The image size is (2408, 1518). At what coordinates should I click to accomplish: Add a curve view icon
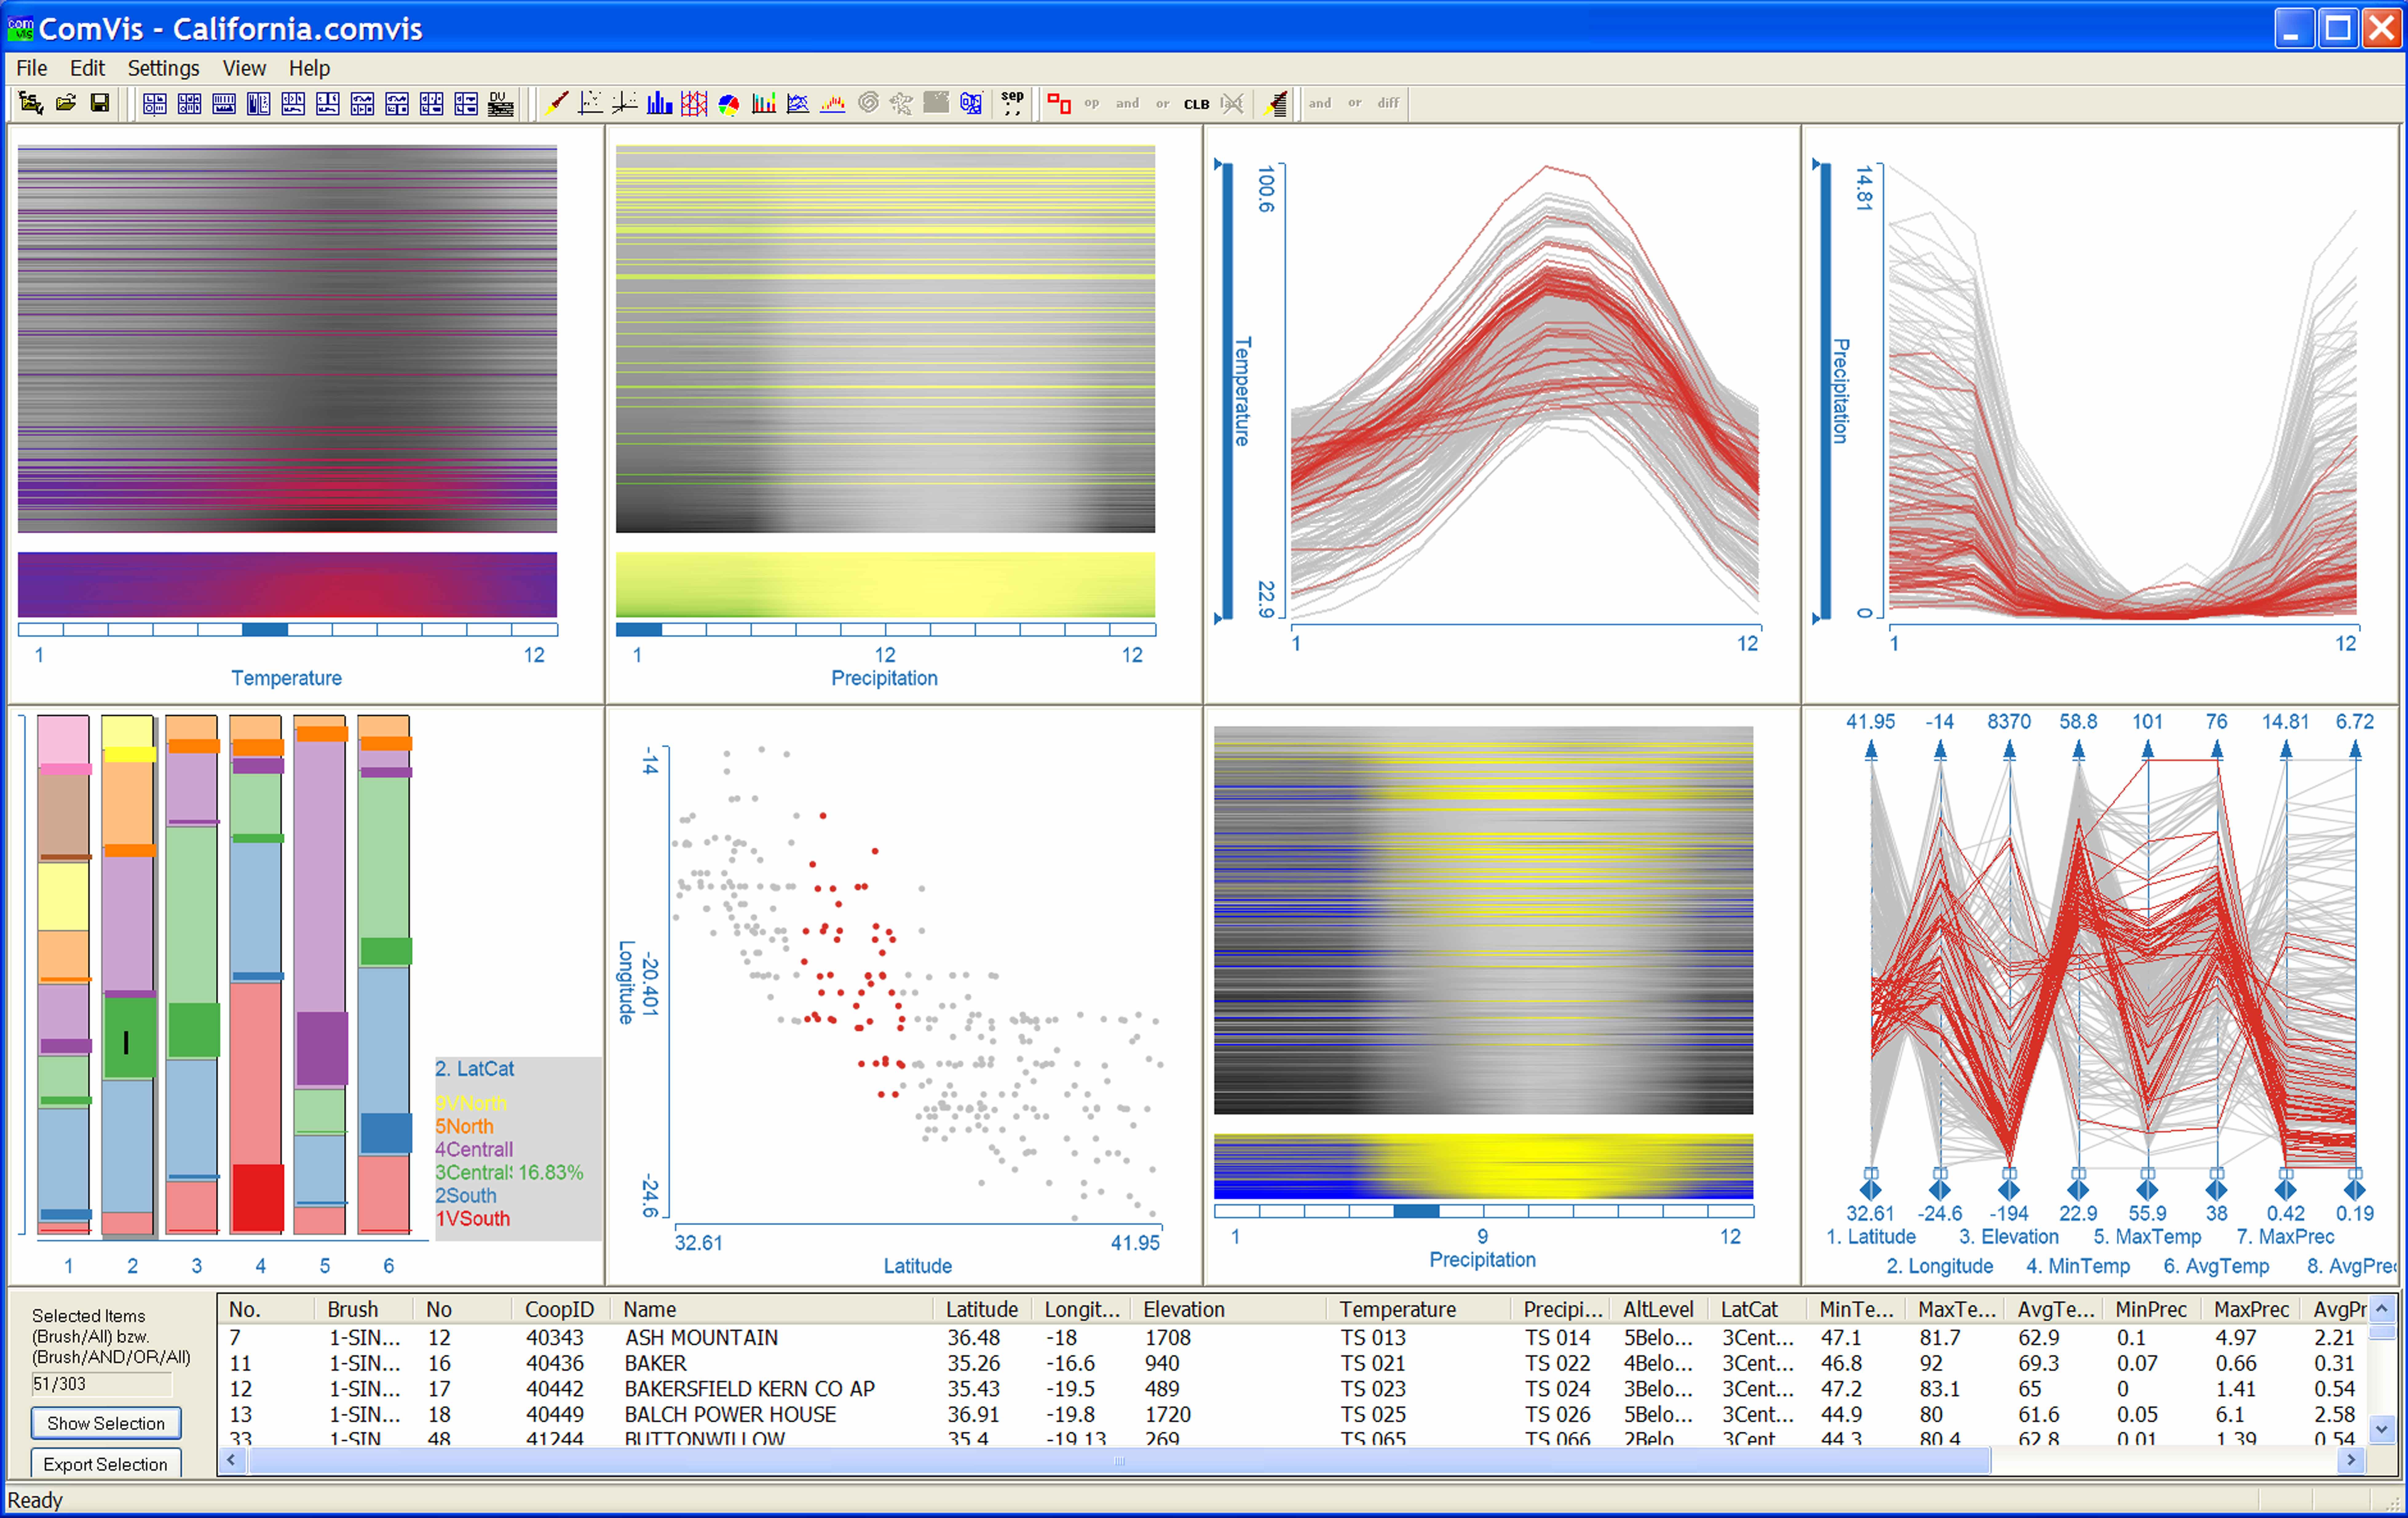coord(798,103)
